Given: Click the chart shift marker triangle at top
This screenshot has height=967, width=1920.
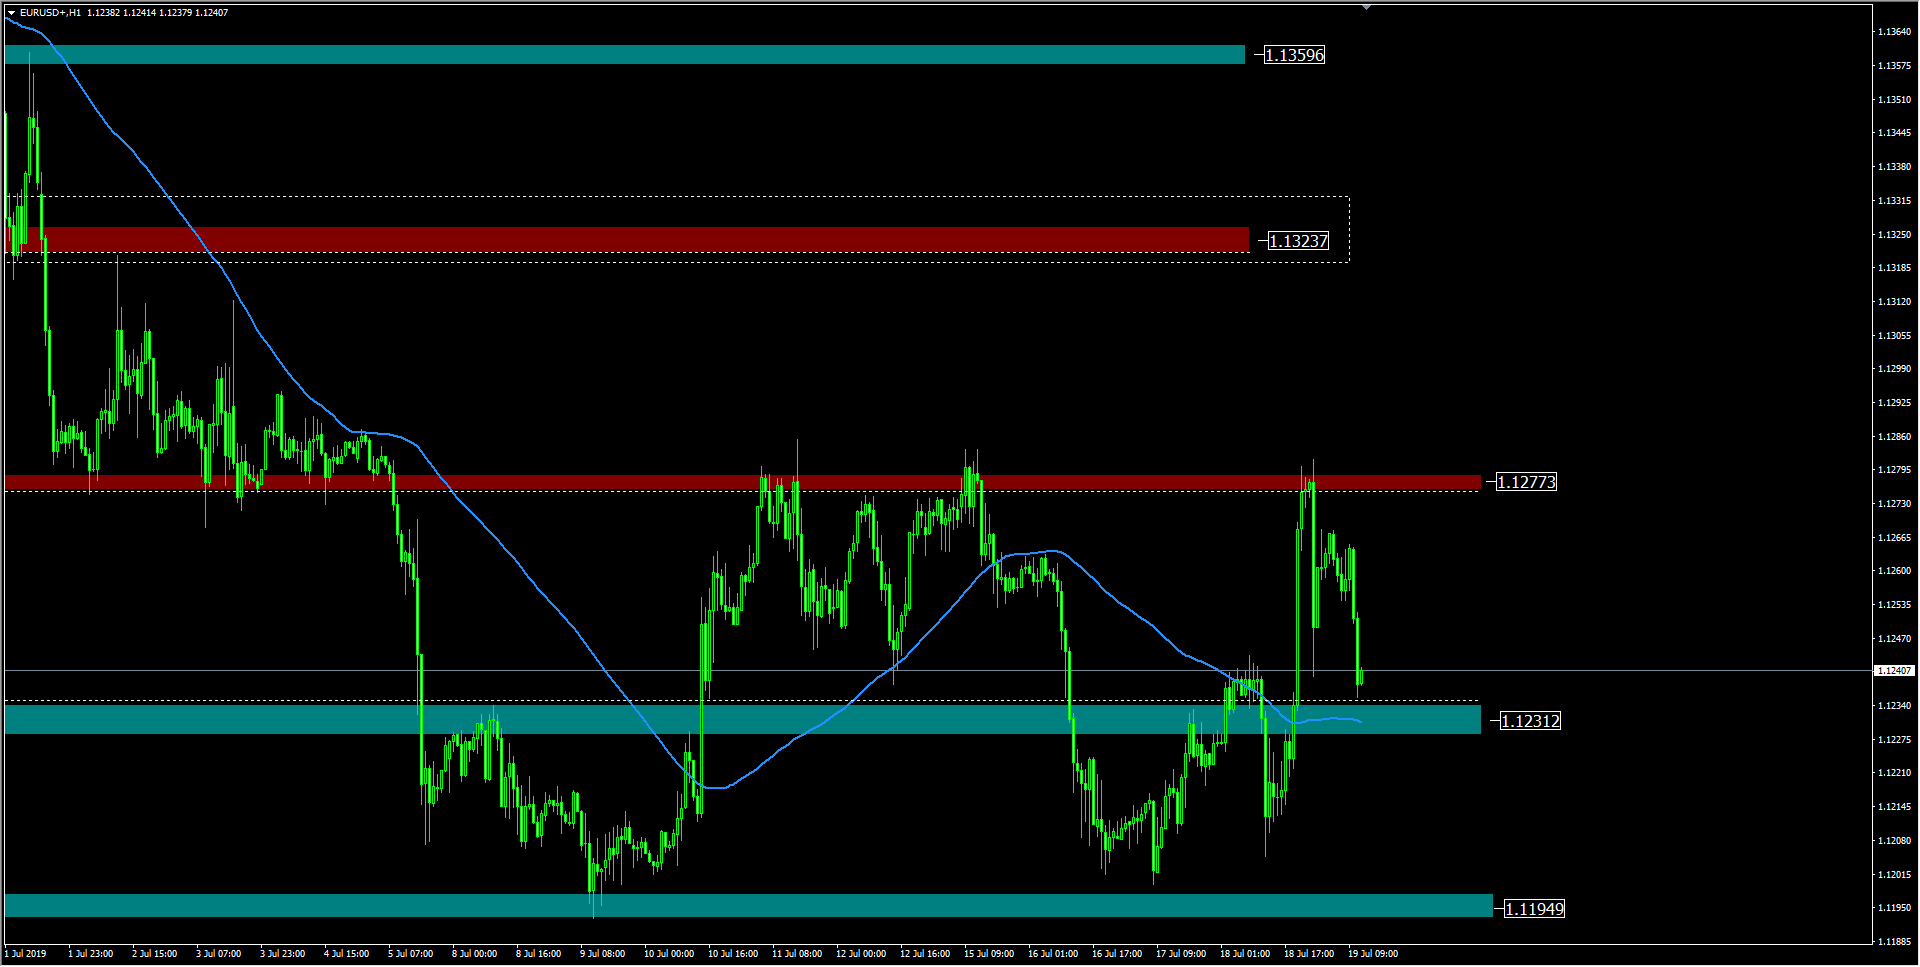Looking at the screenshot, I should [x=1366, y=7].
